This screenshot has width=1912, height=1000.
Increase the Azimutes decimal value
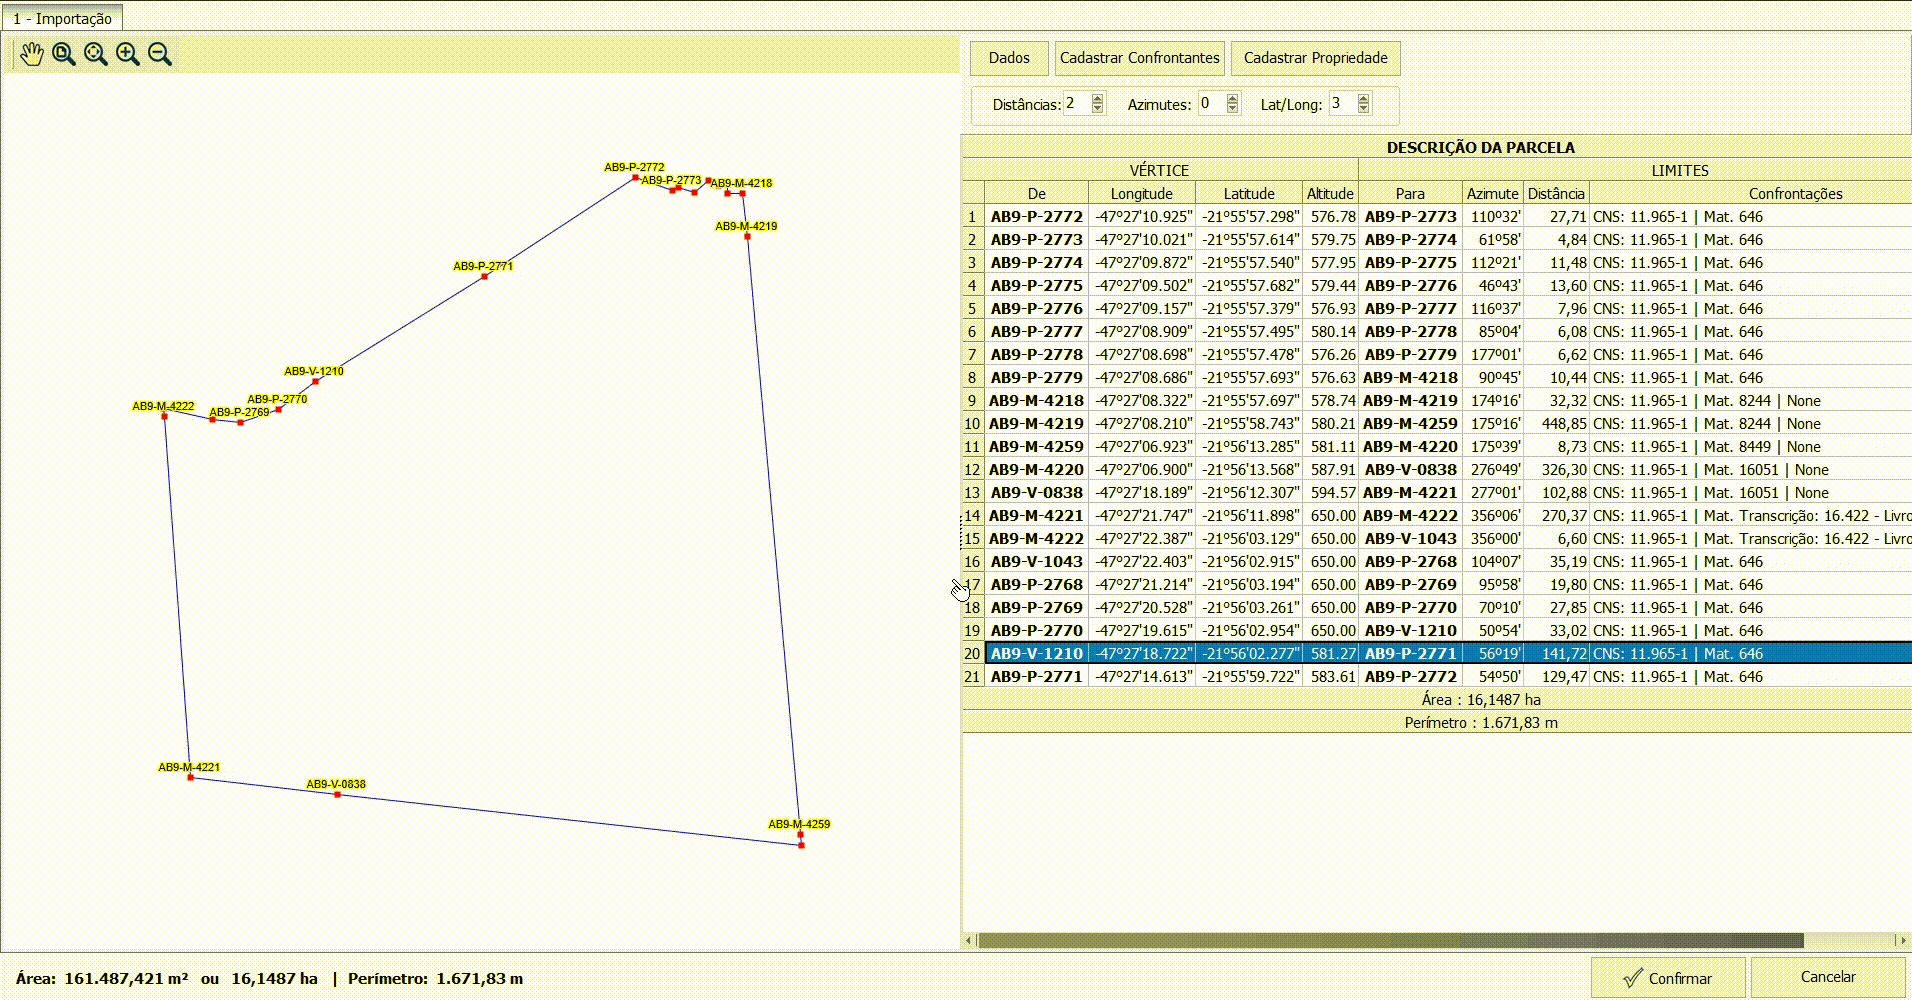pyautogui.click(x=1232, y=99)
